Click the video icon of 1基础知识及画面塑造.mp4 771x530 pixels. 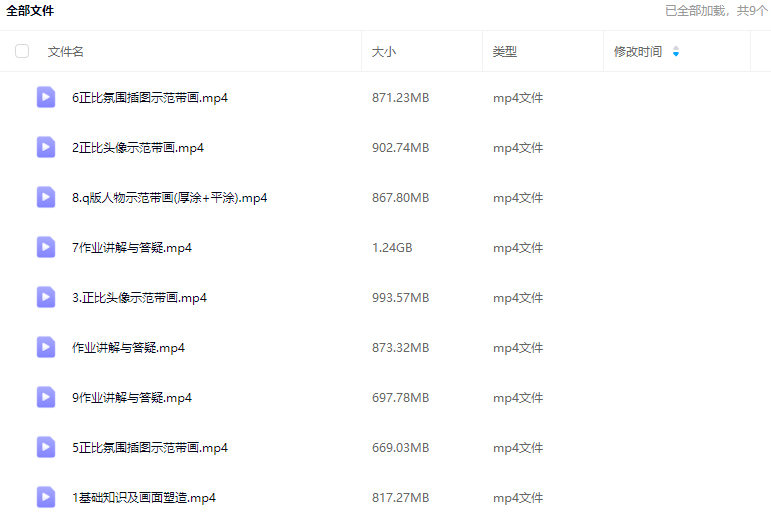(46, 497)
